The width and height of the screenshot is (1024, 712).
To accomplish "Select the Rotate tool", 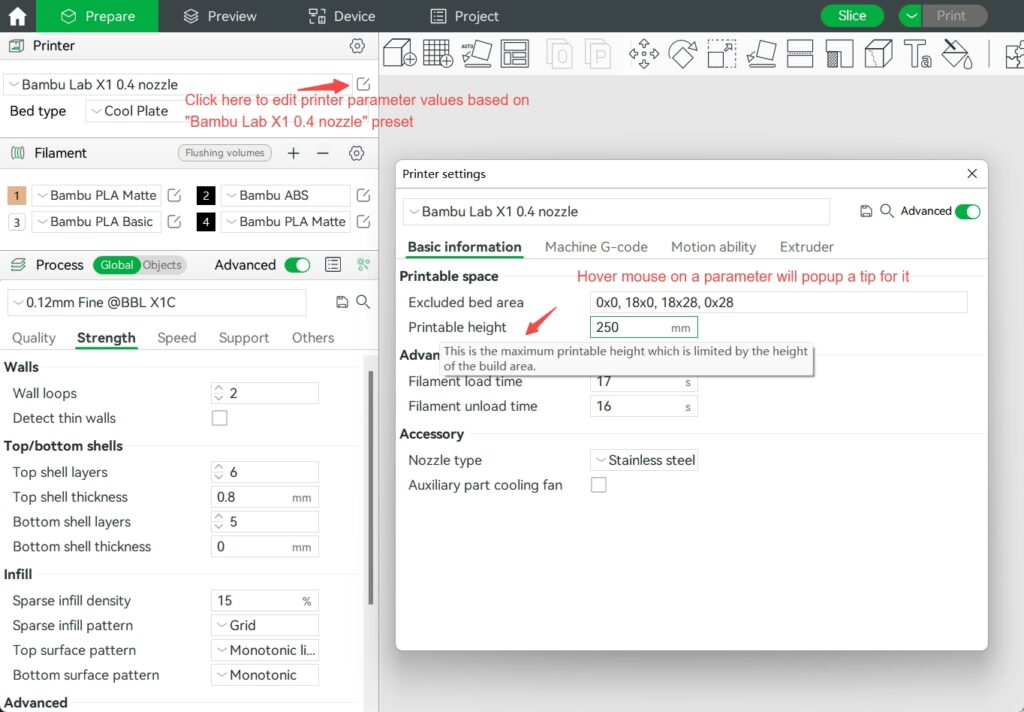I will (684, 57).
